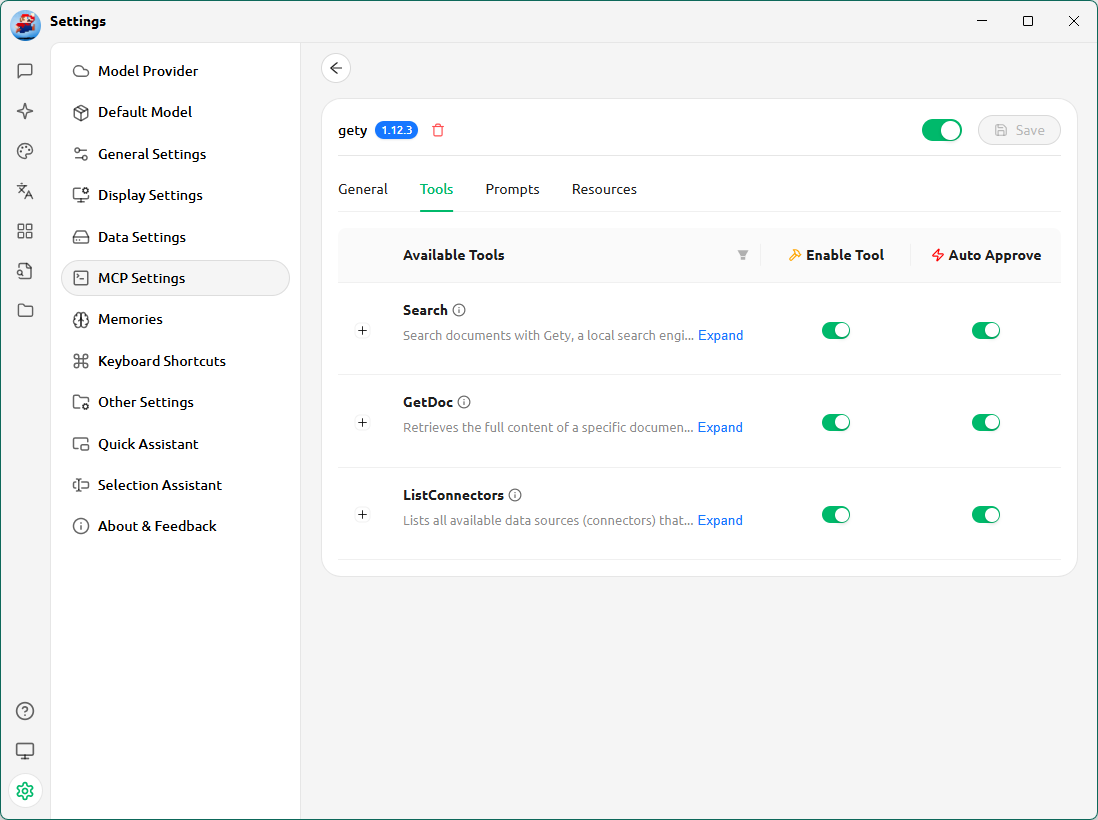Click the Available Tools column header text

[x=454, y=256]
